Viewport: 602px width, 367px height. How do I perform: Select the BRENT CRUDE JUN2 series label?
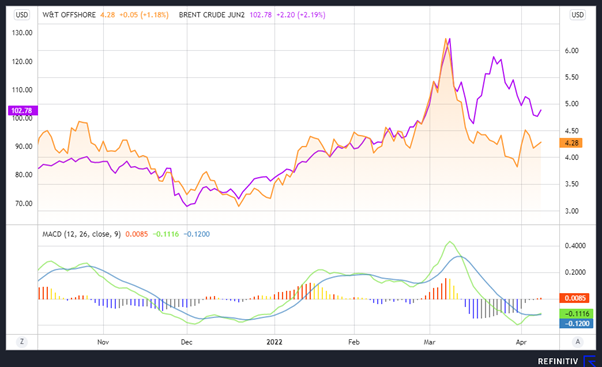pos(212,15)
